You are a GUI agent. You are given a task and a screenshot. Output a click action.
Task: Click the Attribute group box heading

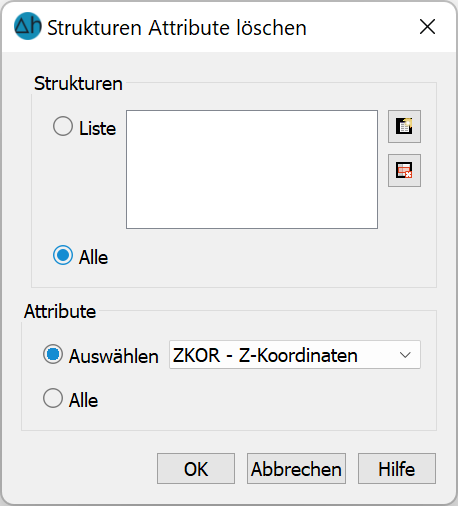click(x=60, y=311)
